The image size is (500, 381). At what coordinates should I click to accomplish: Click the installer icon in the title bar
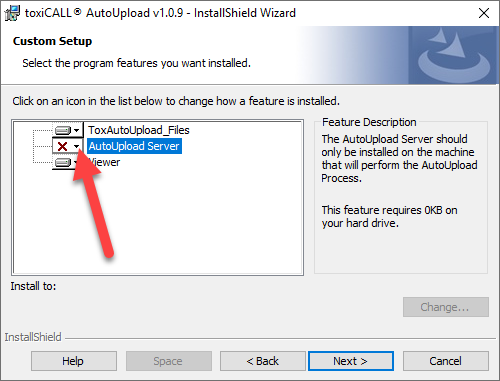[13, 13]
